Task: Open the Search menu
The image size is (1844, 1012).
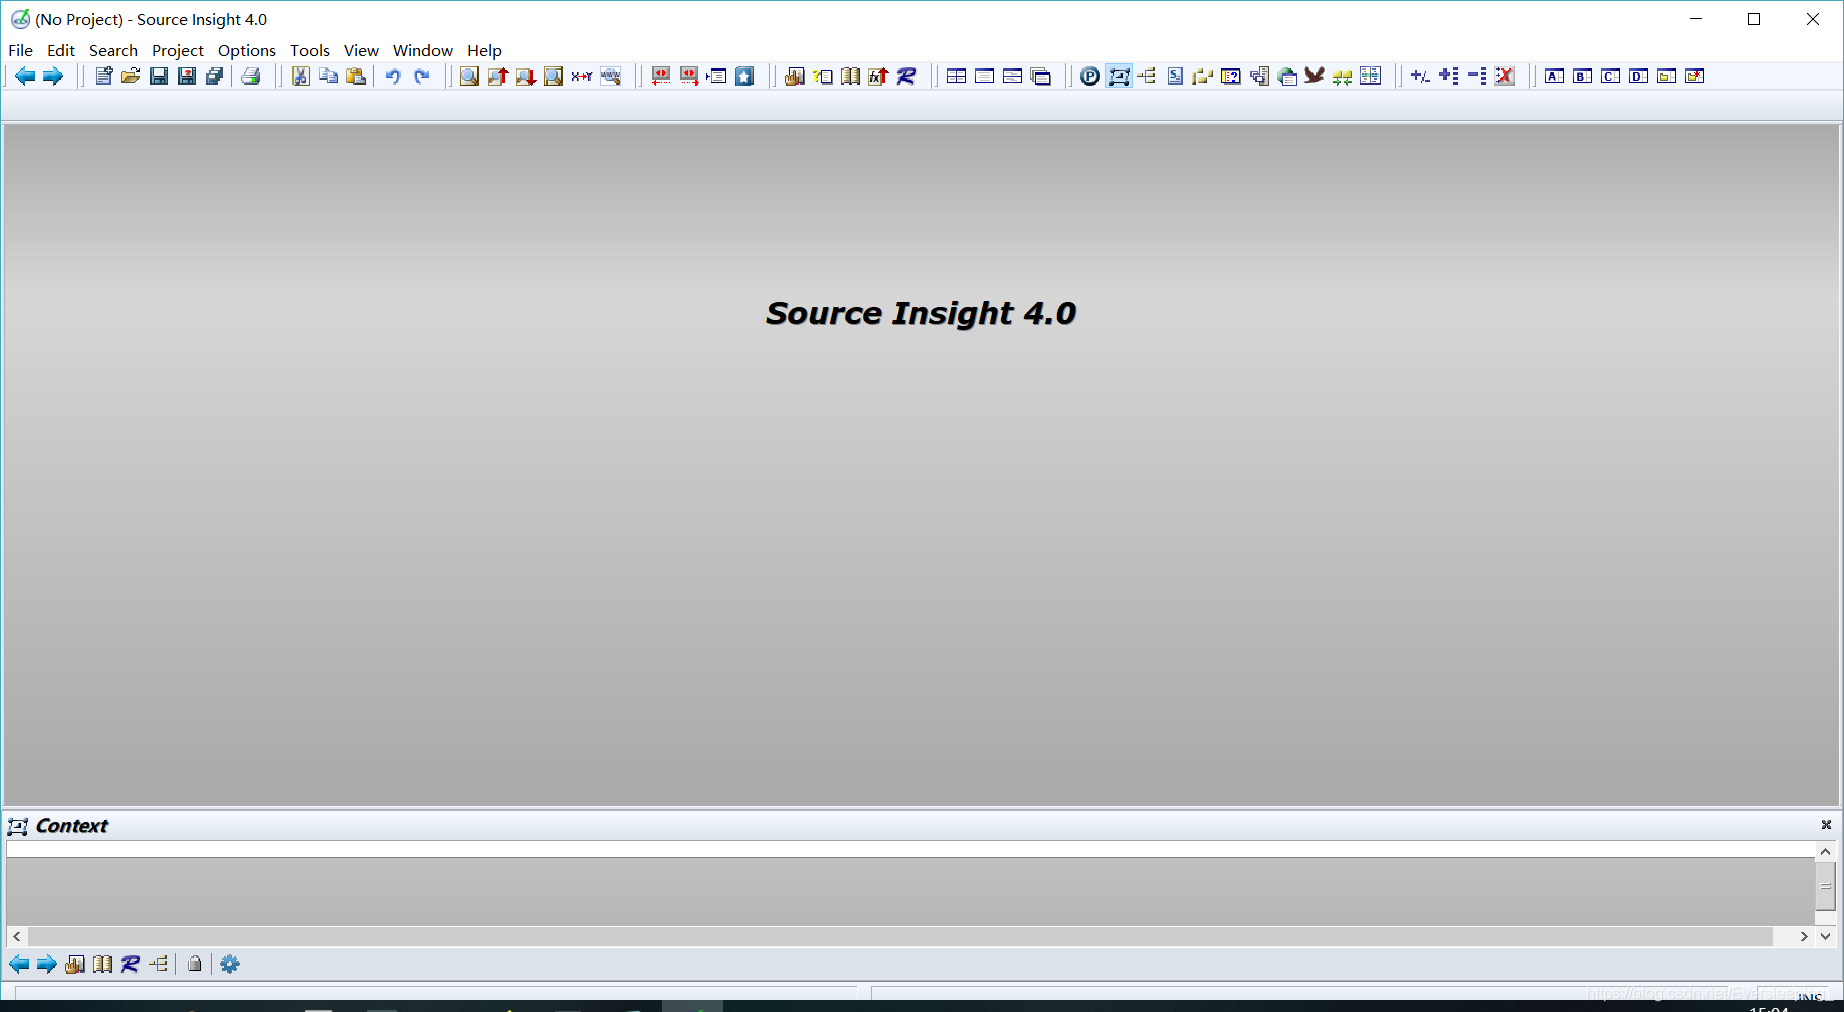Action: point(113,50)
